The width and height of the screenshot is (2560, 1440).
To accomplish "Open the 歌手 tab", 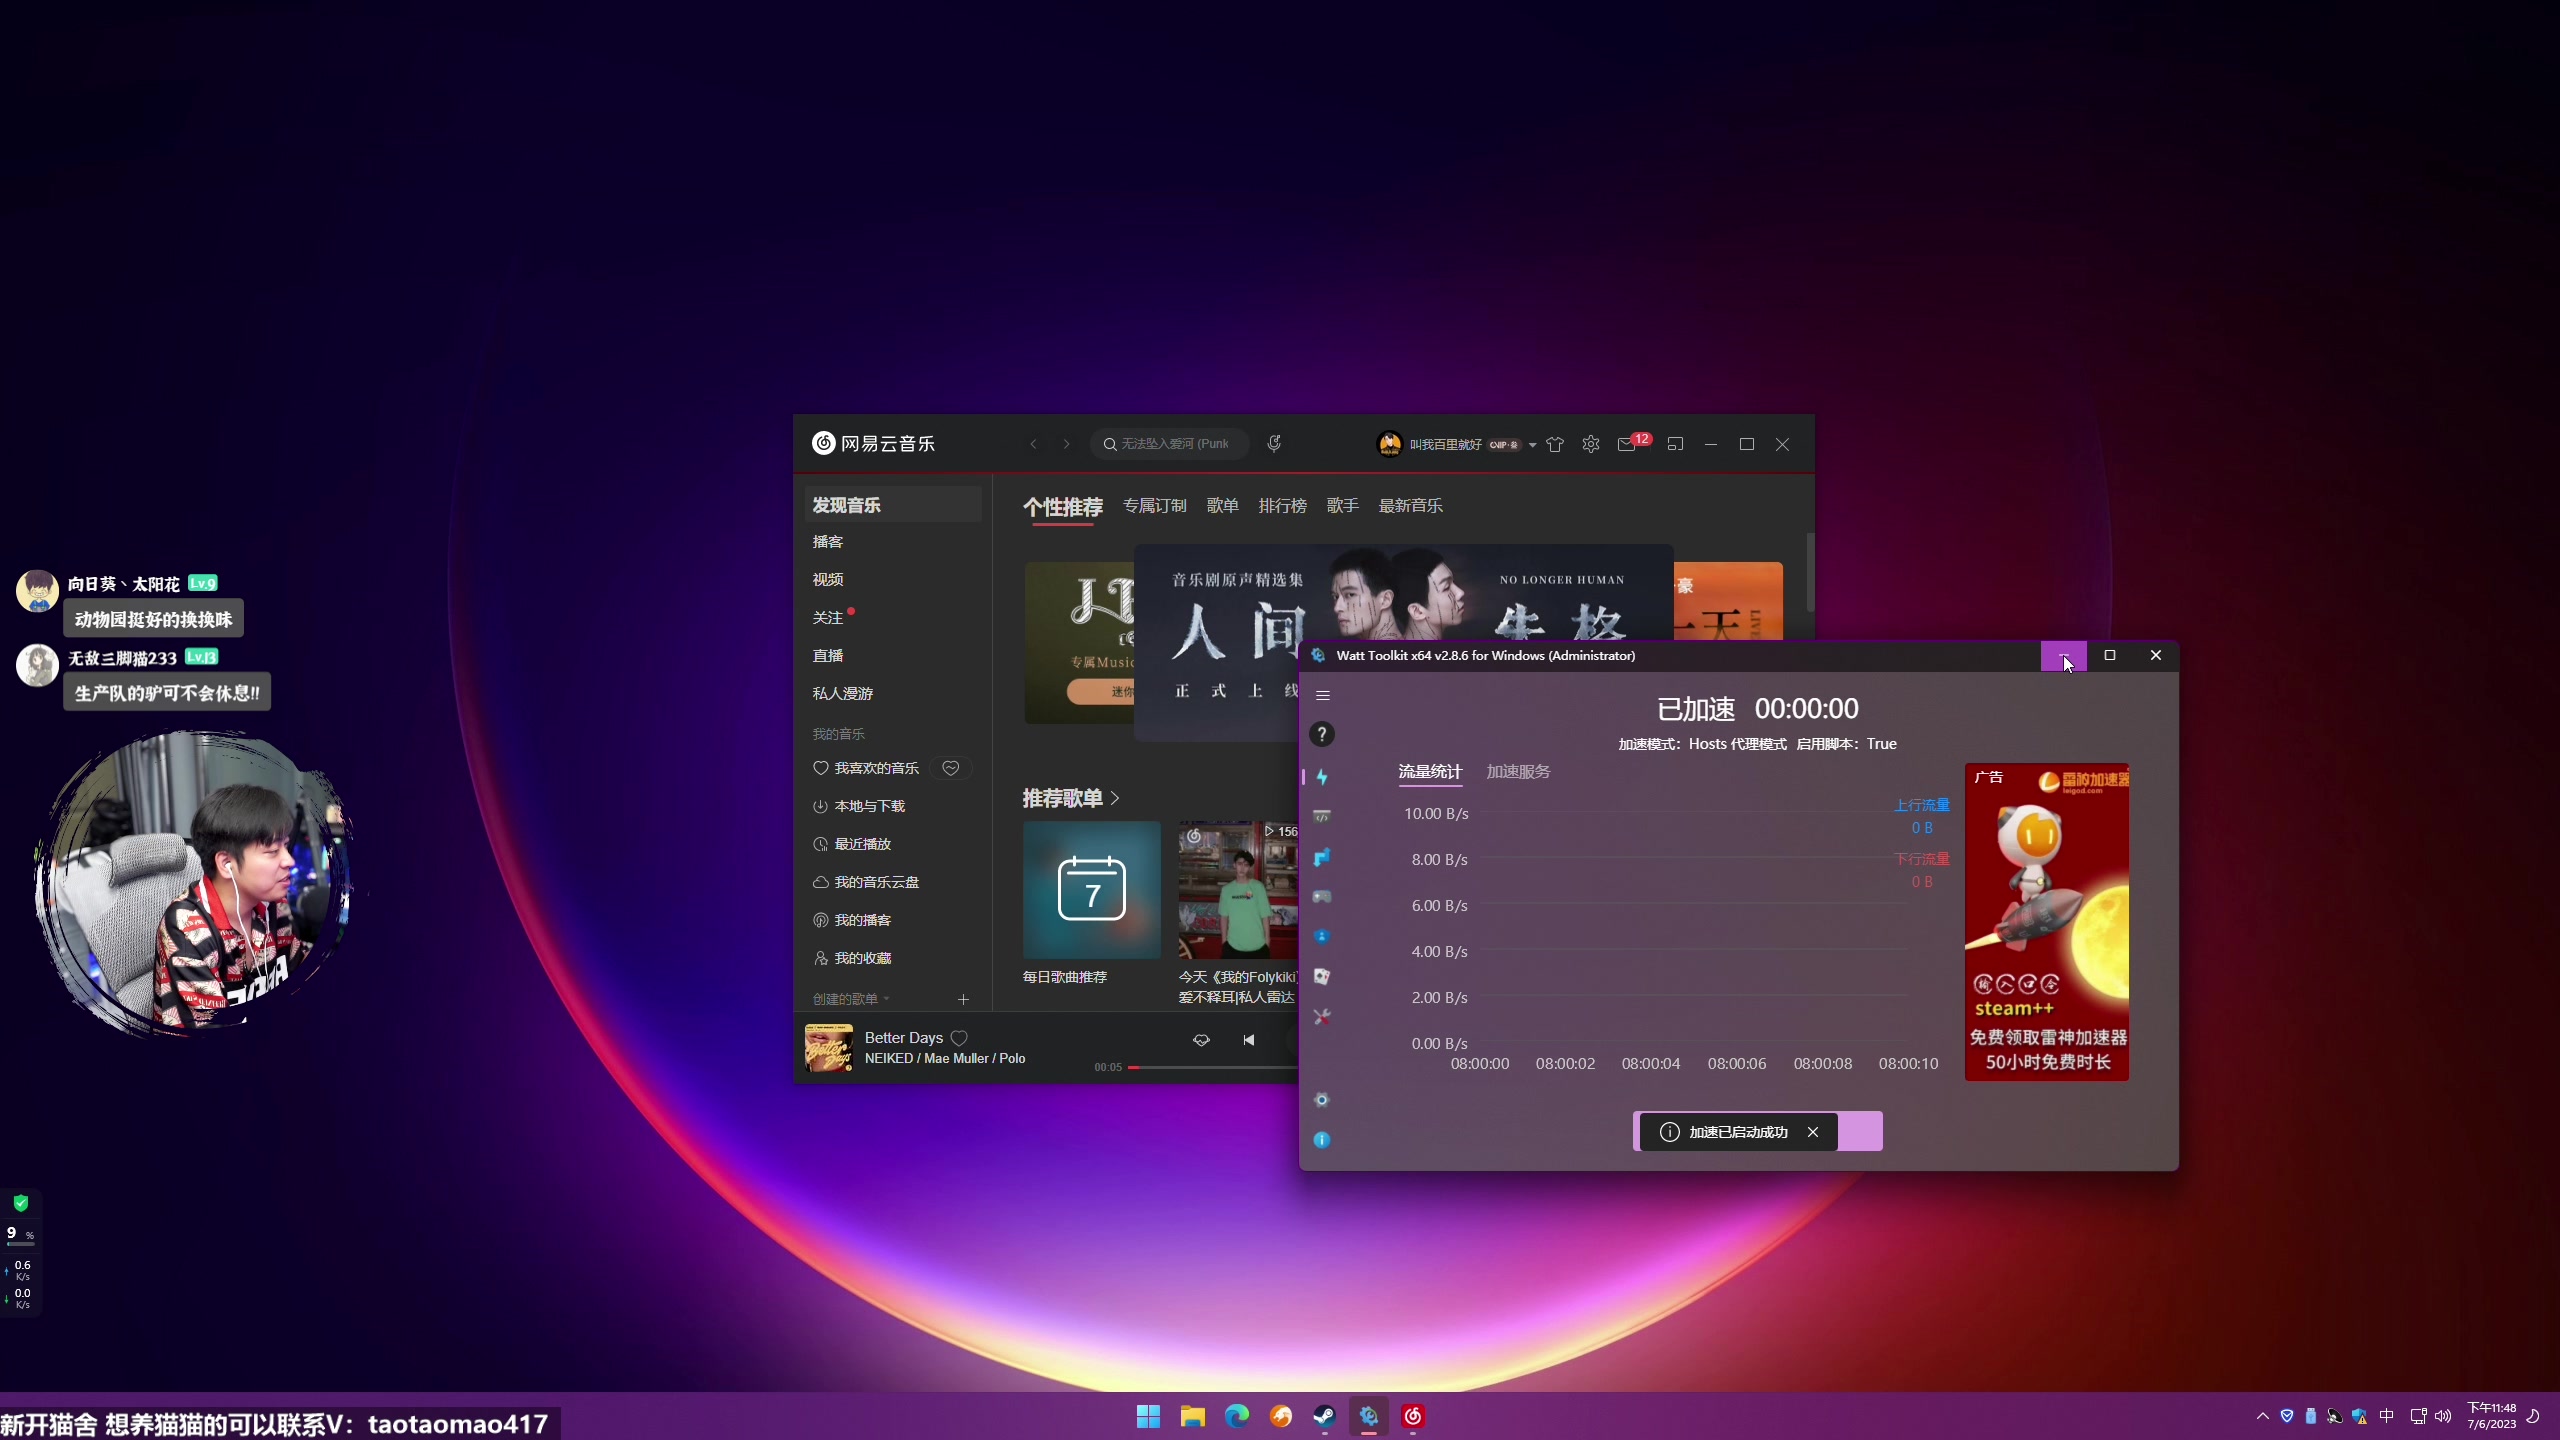I will (1343, 506).
